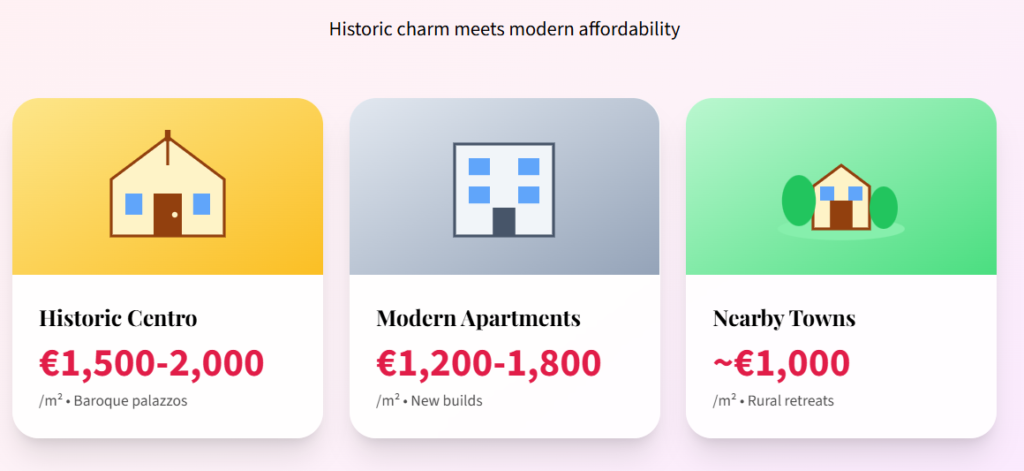Image resolution: width=1024 pixels, height=471 pixels.
Task: Click the left green tree beside the cottage
Action: (798, 201)
